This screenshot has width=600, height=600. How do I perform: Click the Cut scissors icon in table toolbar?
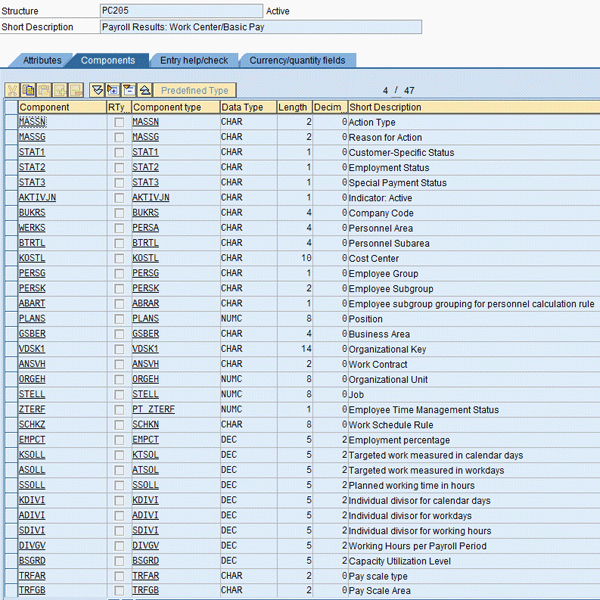(13, 90)
